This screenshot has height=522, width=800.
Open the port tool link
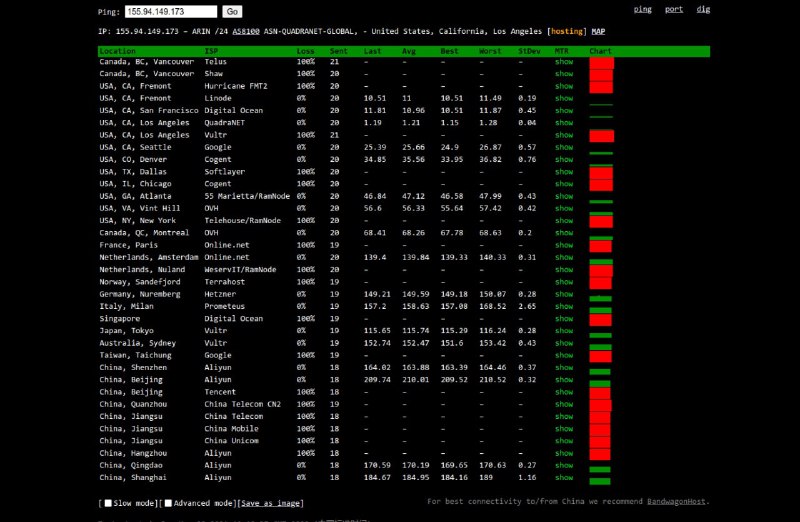click(x=673, y=9)
